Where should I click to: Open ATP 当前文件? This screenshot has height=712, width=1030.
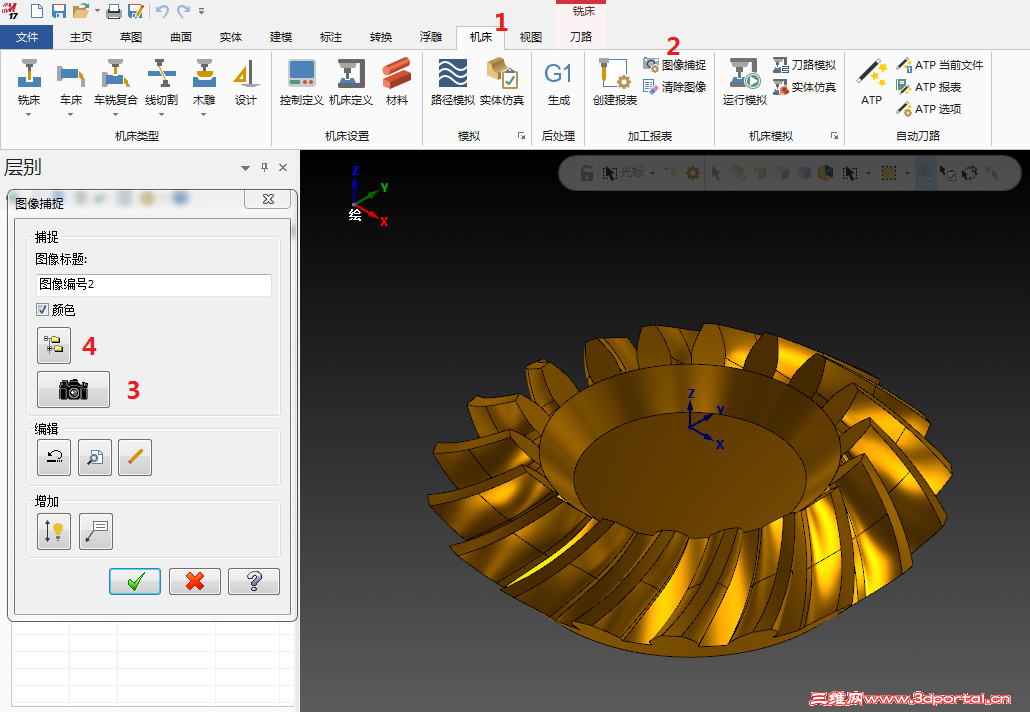point(940,65)
